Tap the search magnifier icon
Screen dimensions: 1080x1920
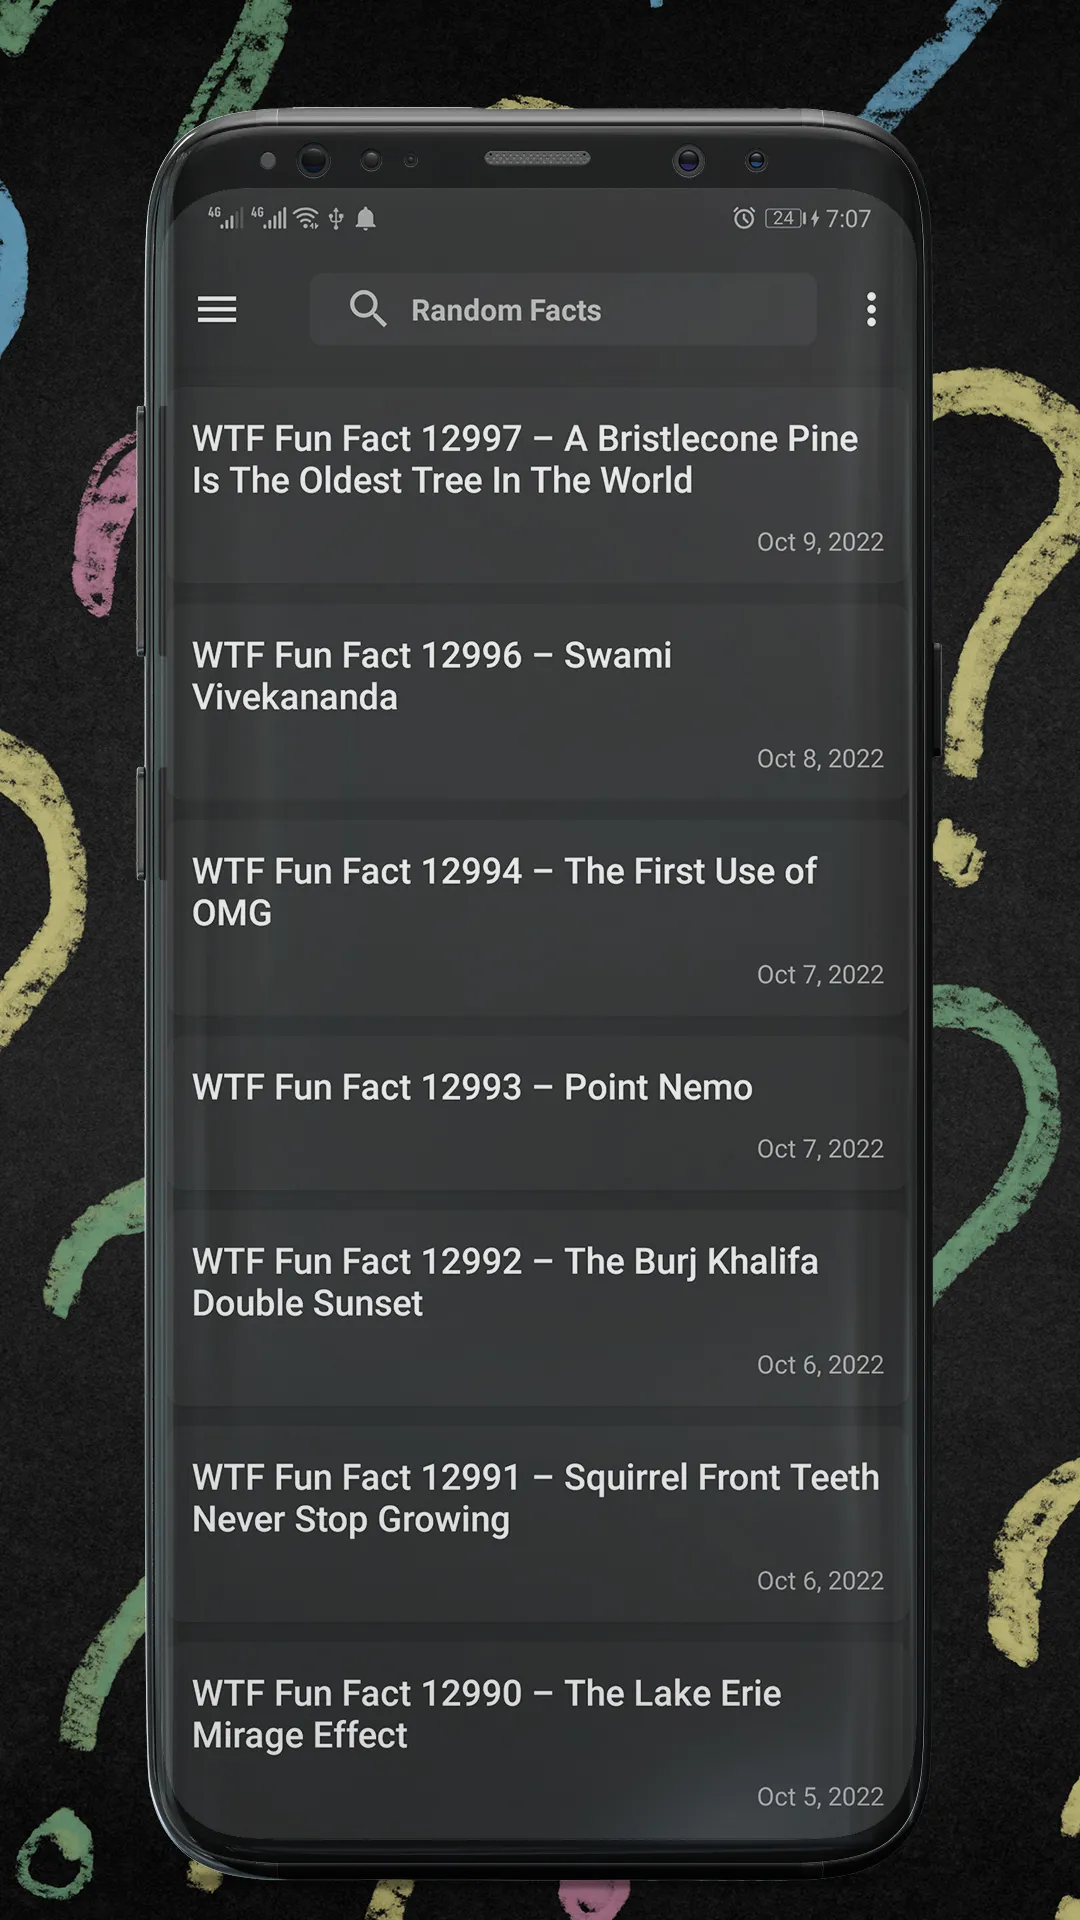point(367,309)
